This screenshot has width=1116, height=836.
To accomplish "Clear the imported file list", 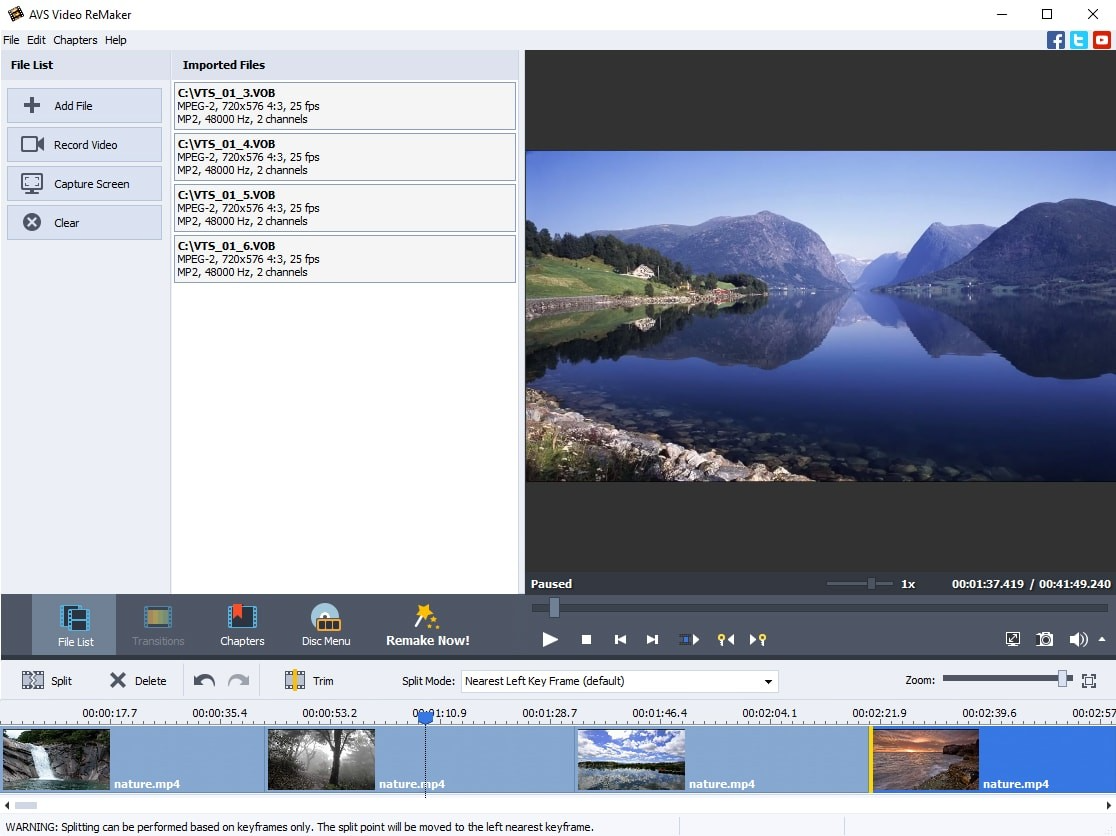I will point(84,222).
